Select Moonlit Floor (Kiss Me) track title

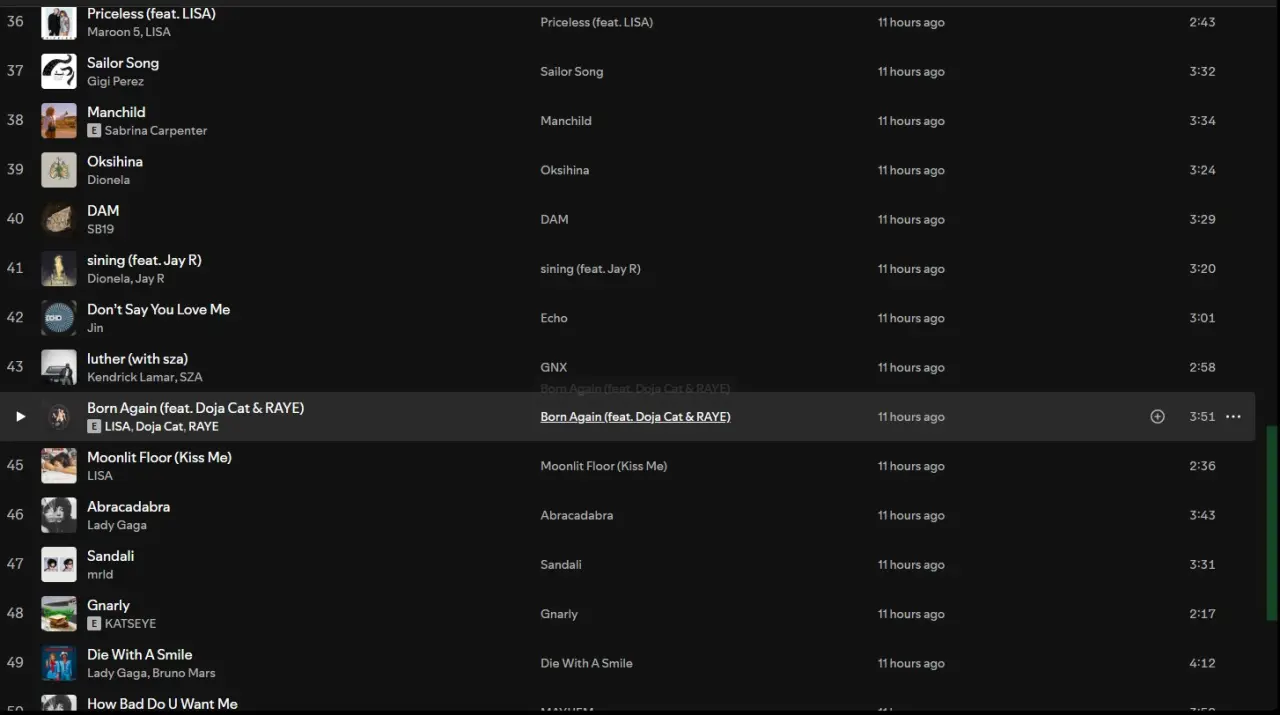click(159, 458)
